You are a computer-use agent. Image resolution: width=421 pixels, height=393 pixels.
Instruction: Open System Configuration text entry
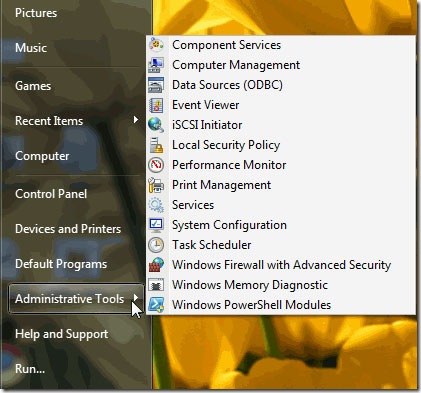pyautogui.click(x=229, y=225)
